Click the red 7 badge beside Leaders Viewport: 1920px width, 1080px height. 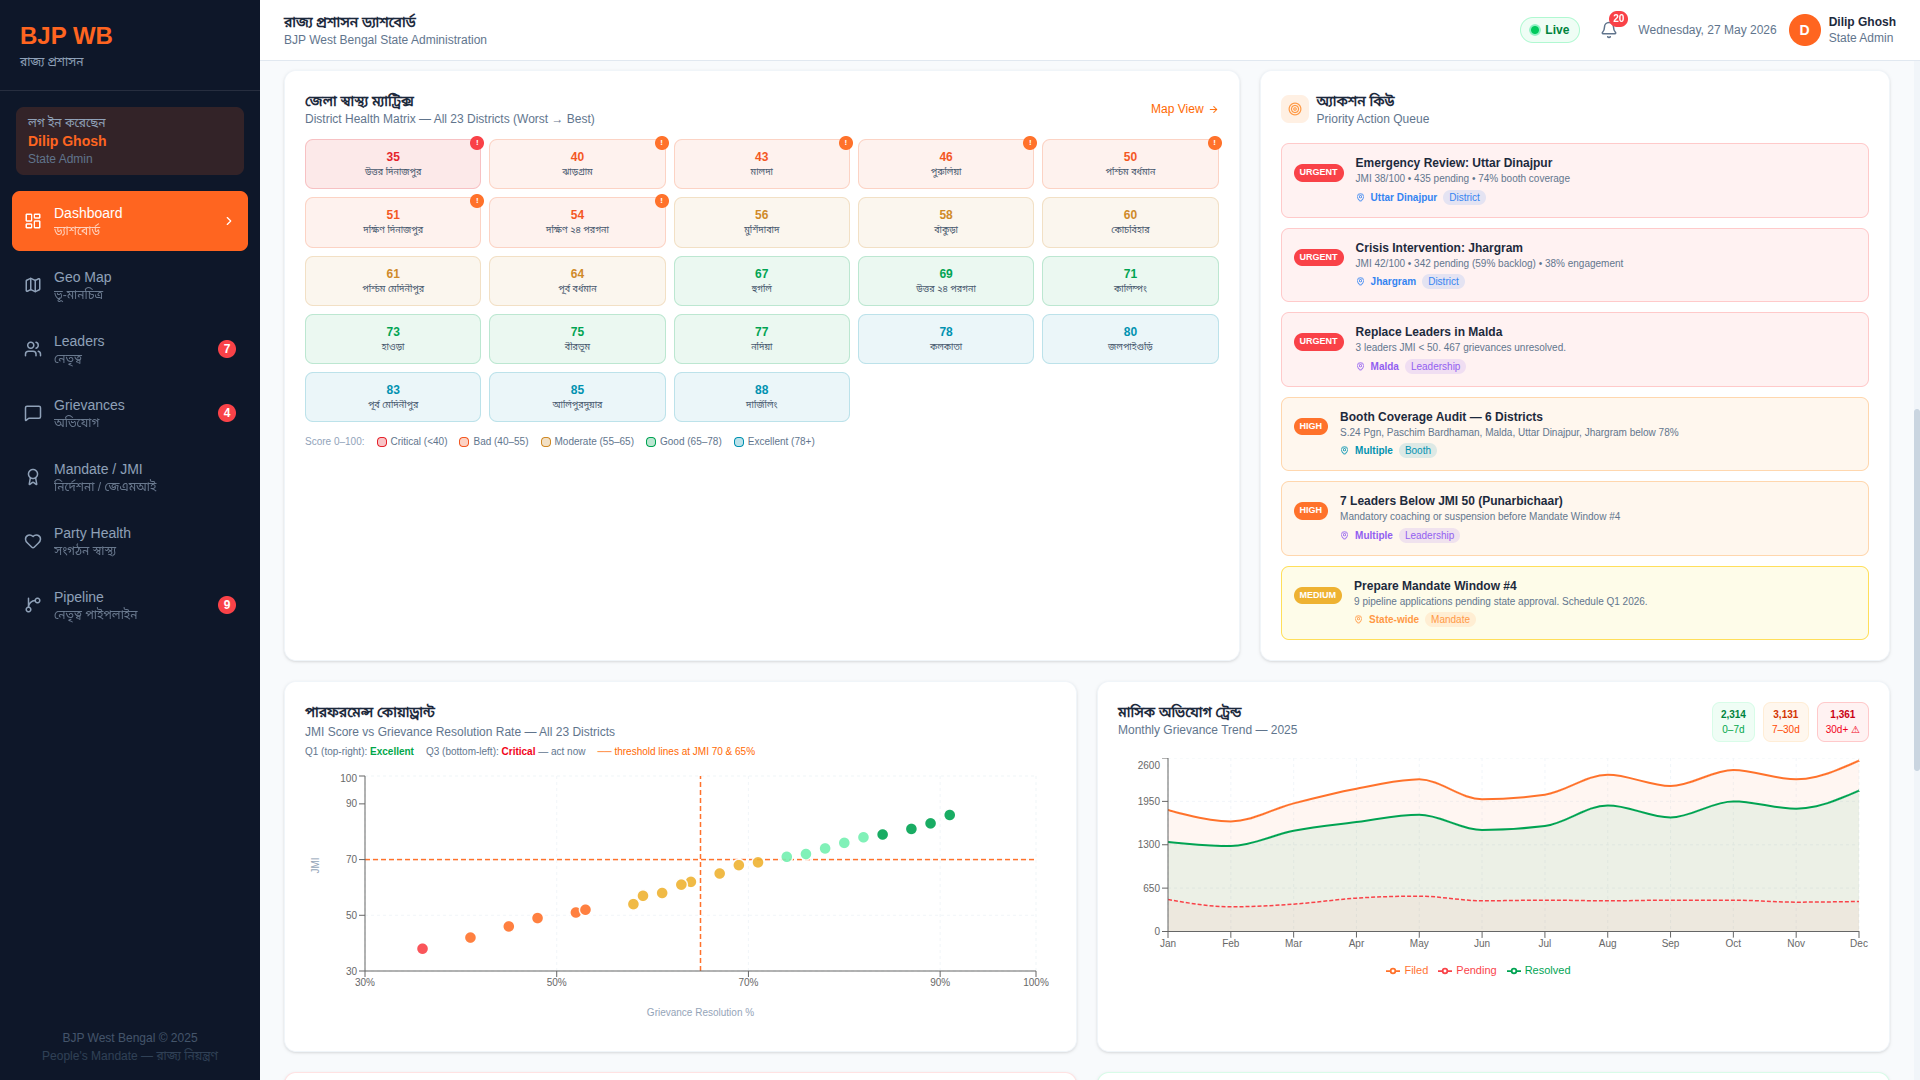(x=227, y=349)
